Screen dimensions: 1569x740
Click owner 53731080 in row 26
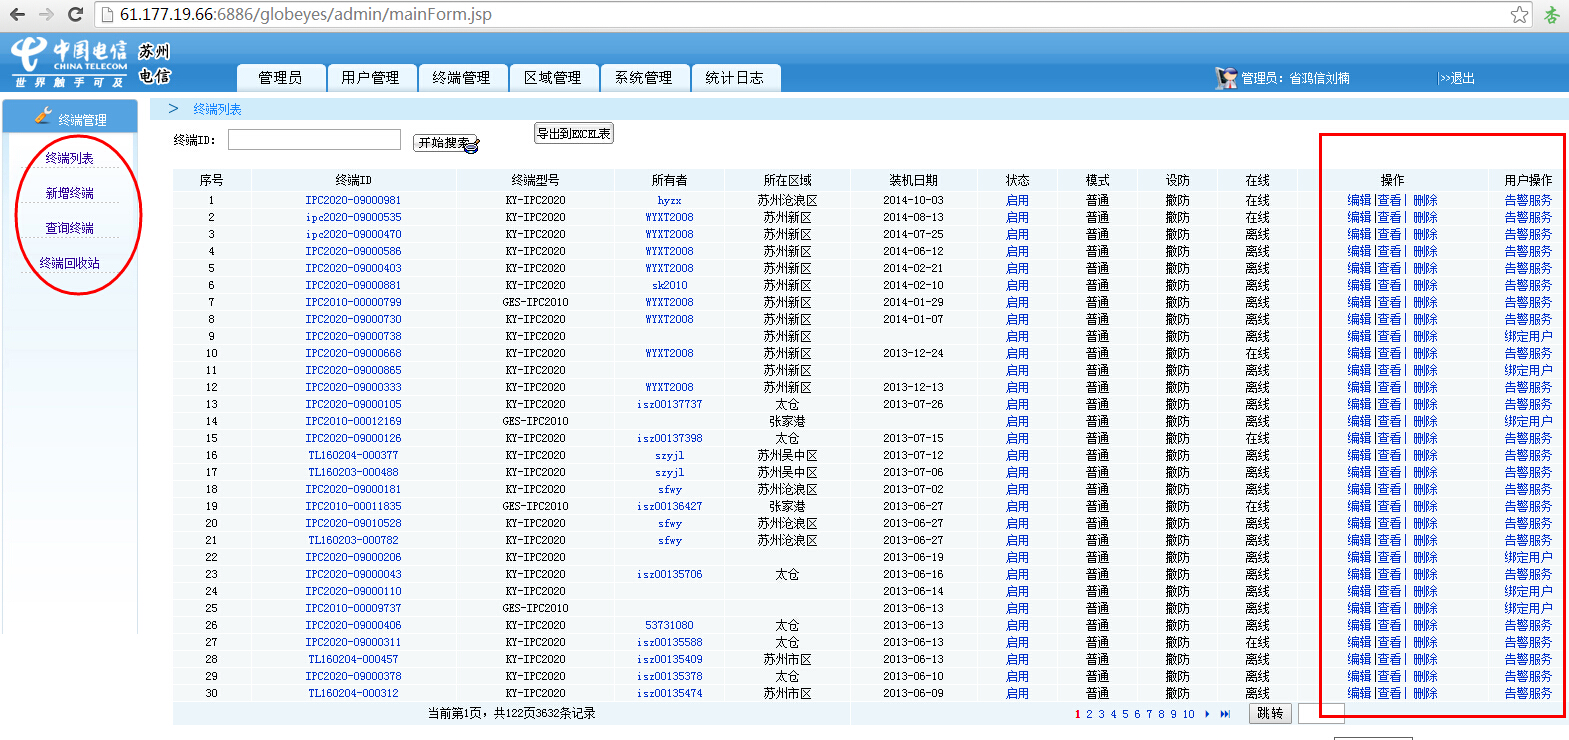point(669,625)
